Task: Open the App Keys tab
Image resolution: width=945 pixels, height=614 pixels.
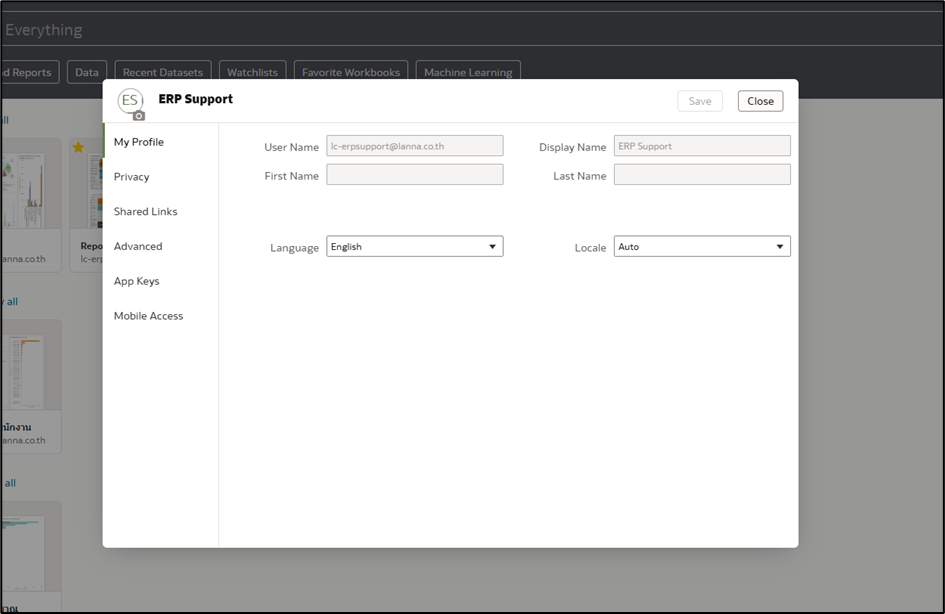Action: point(136,281)
